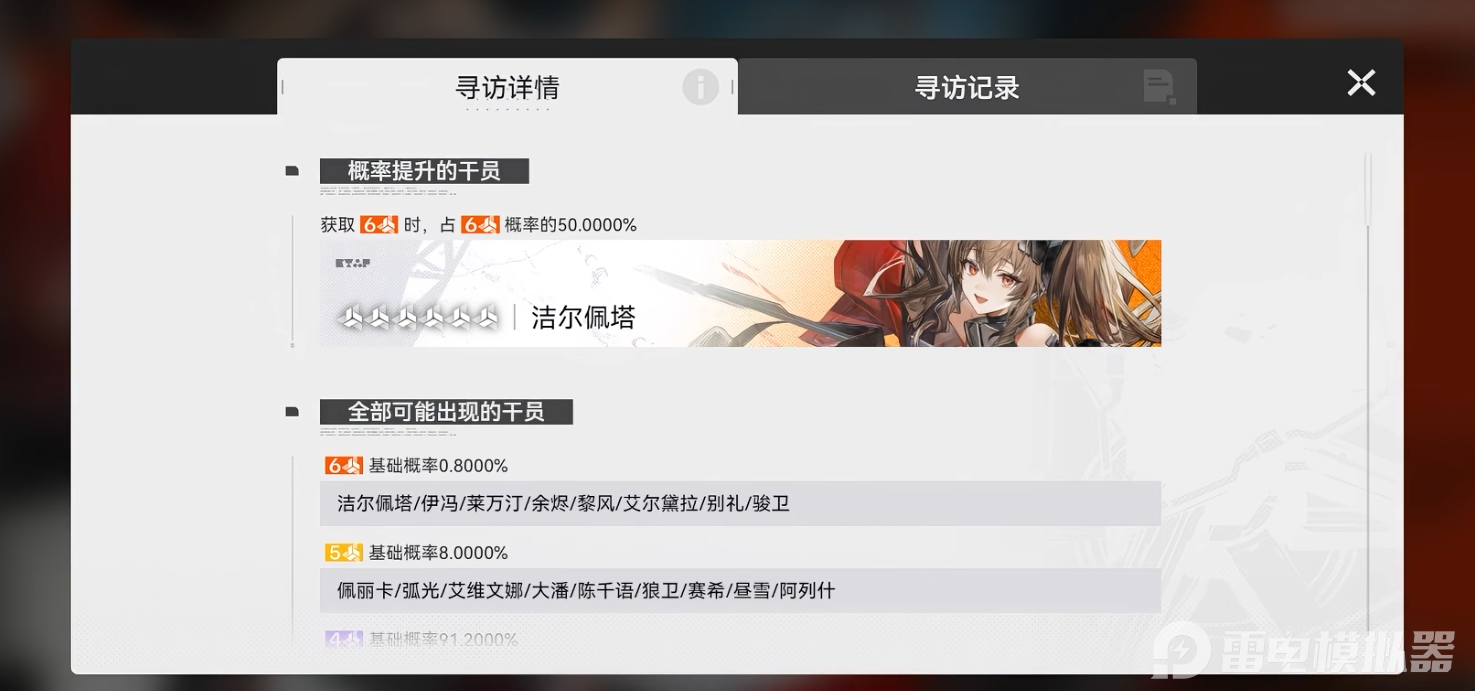The height and width of the screenshot is (691, 1475).
Task: Close the headhunting details dialog
Action: (1361, 83)
